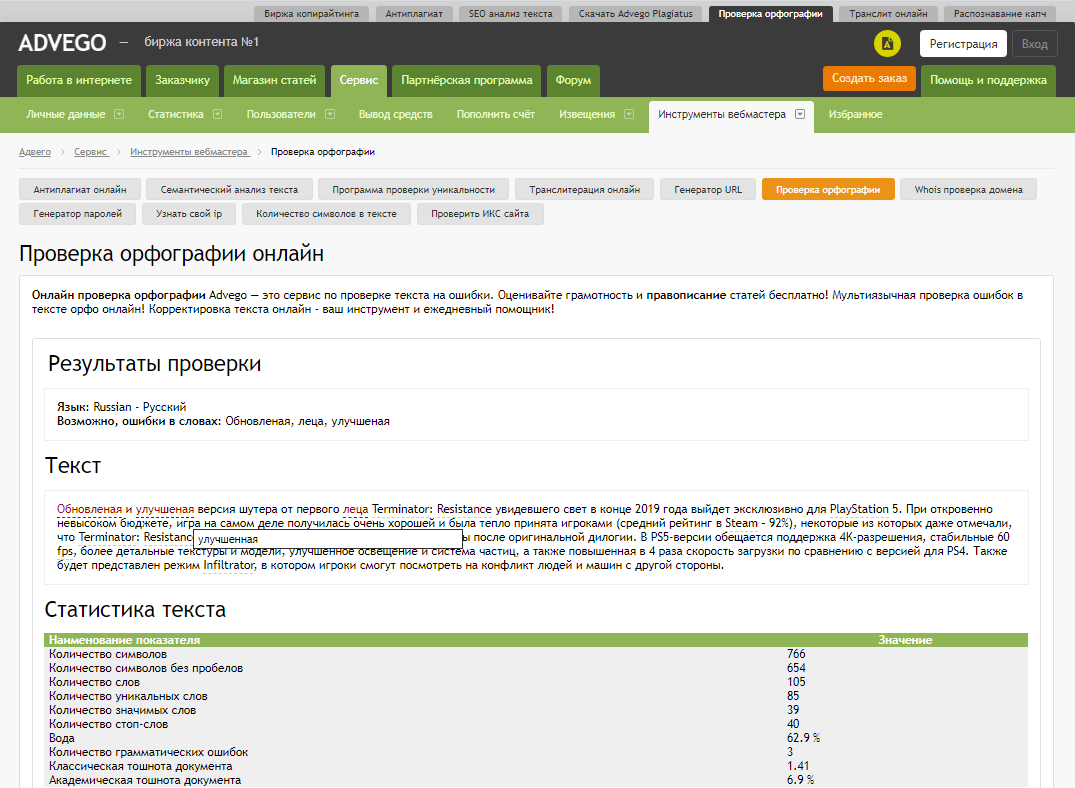Viewport: 1075px width, 788px height.
Task: Click the yellow A profile icon
Action: (x=886, y=44)
